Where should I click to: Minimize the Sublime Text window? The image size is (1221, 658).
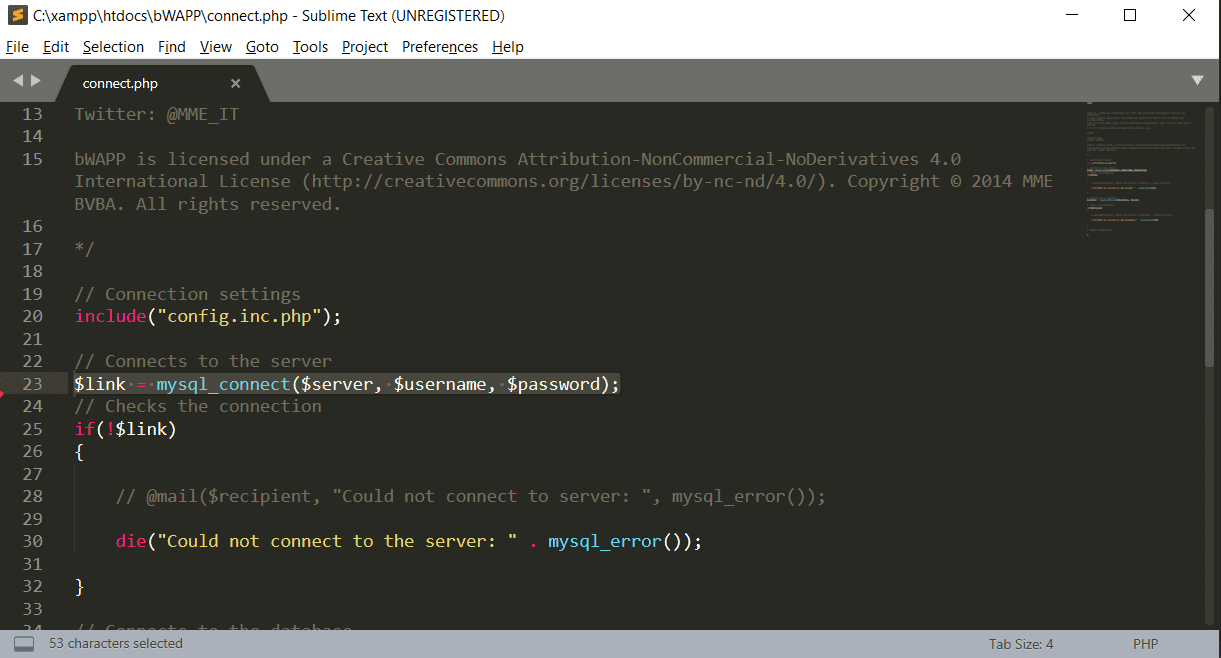1071,15
